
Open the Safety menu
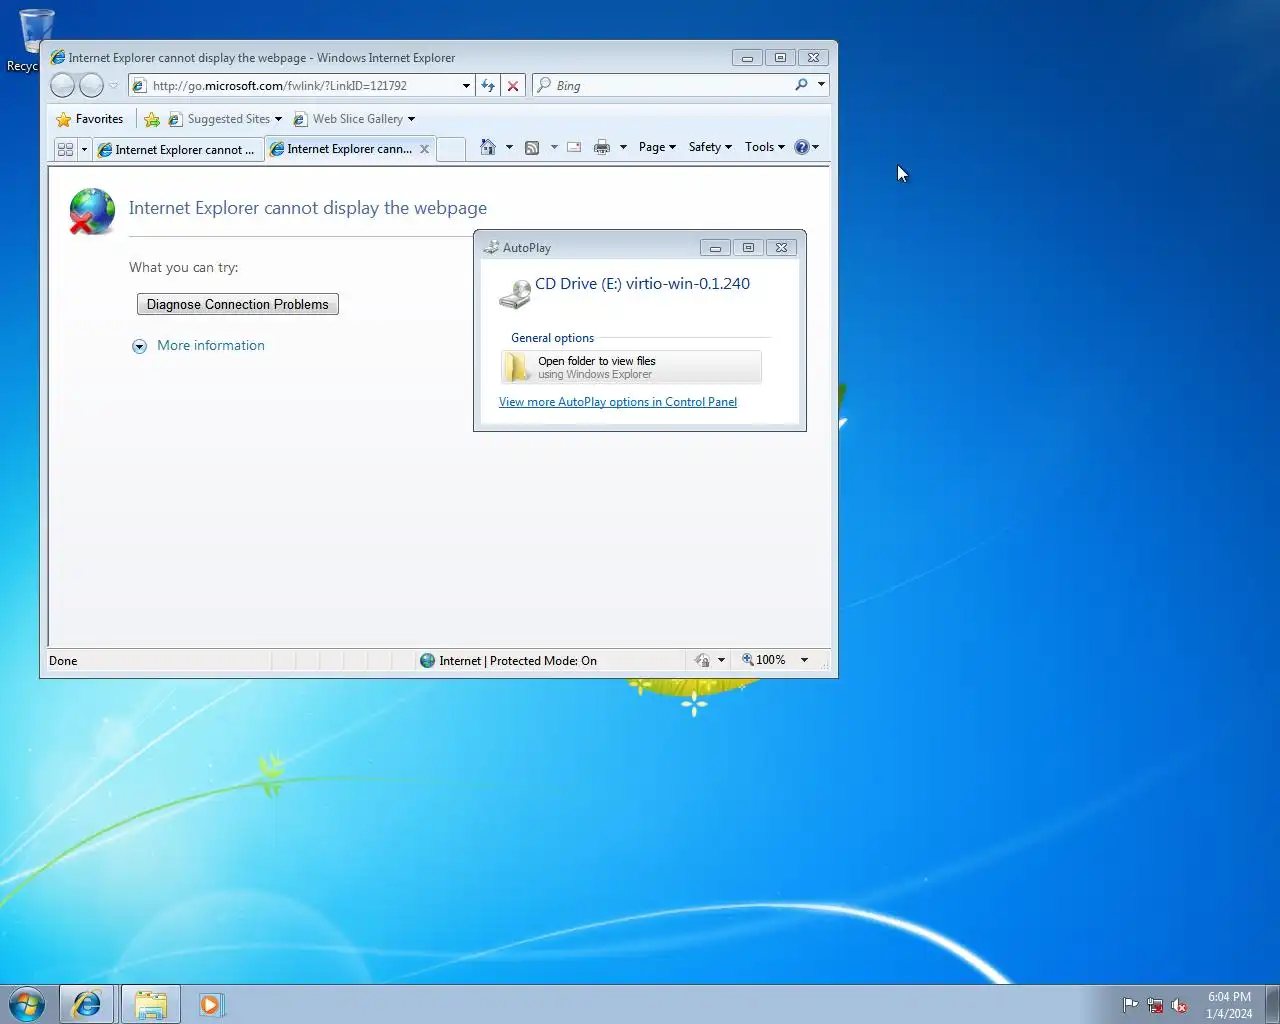[x=710, y=147]
